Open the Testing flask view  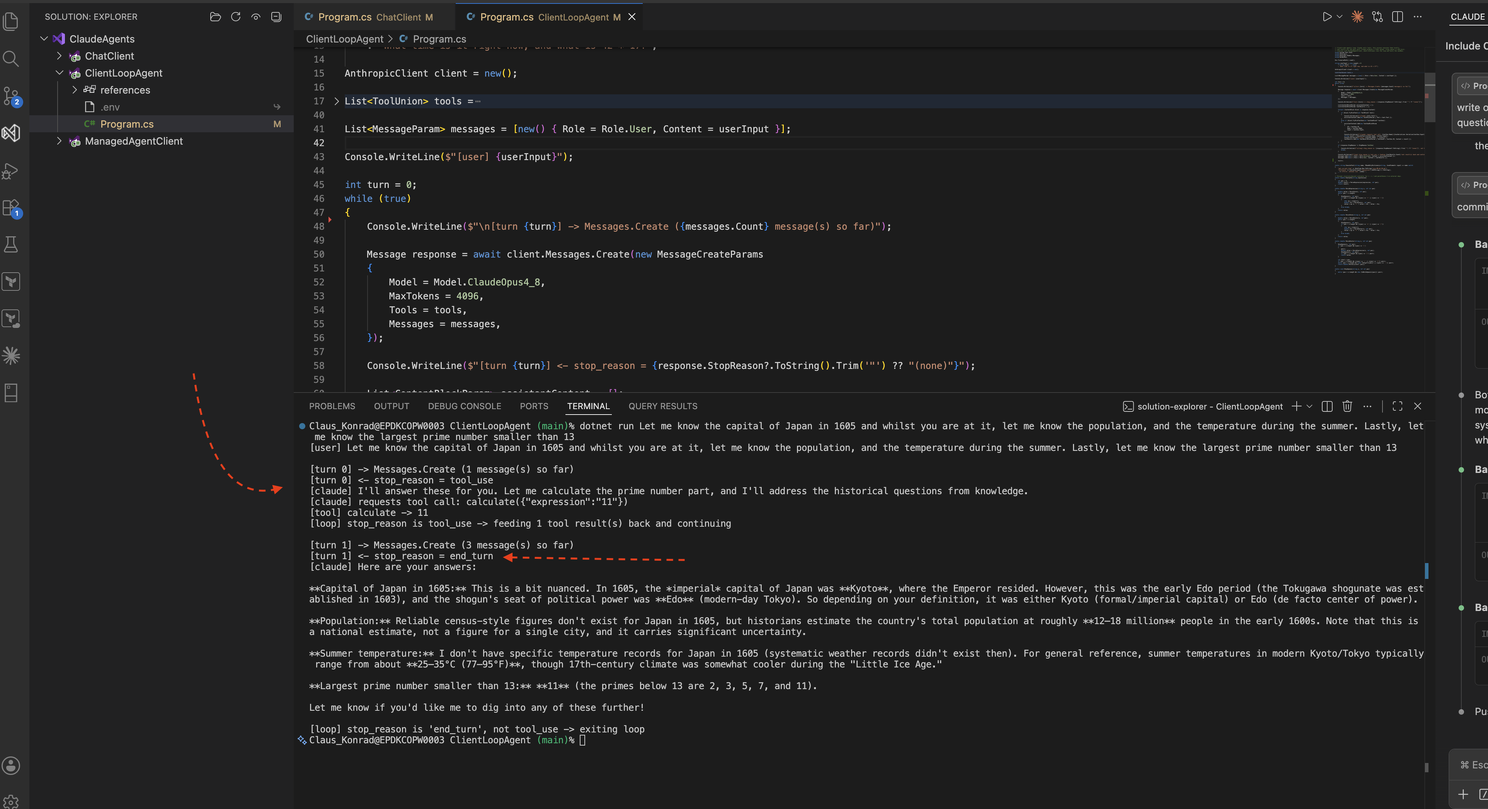[x=11, y=245]
